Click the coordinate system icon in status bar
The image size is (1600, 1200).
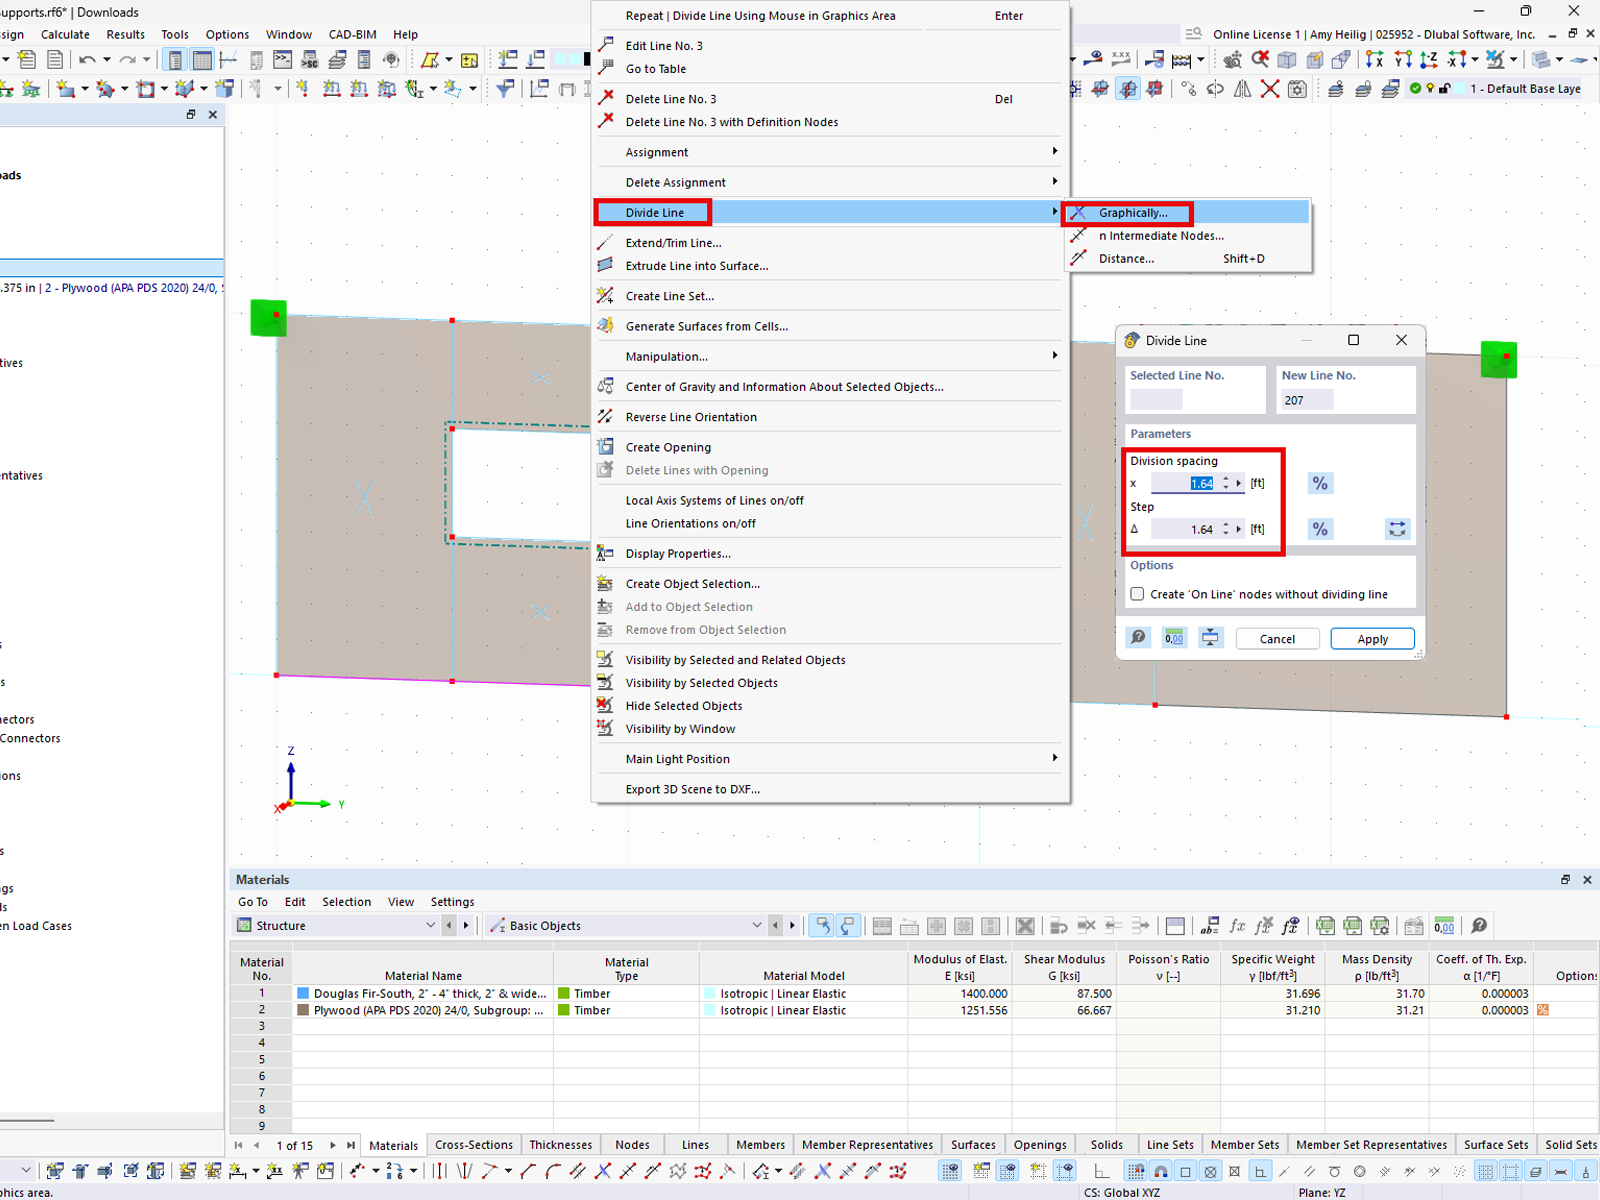click(1122, 1192)
